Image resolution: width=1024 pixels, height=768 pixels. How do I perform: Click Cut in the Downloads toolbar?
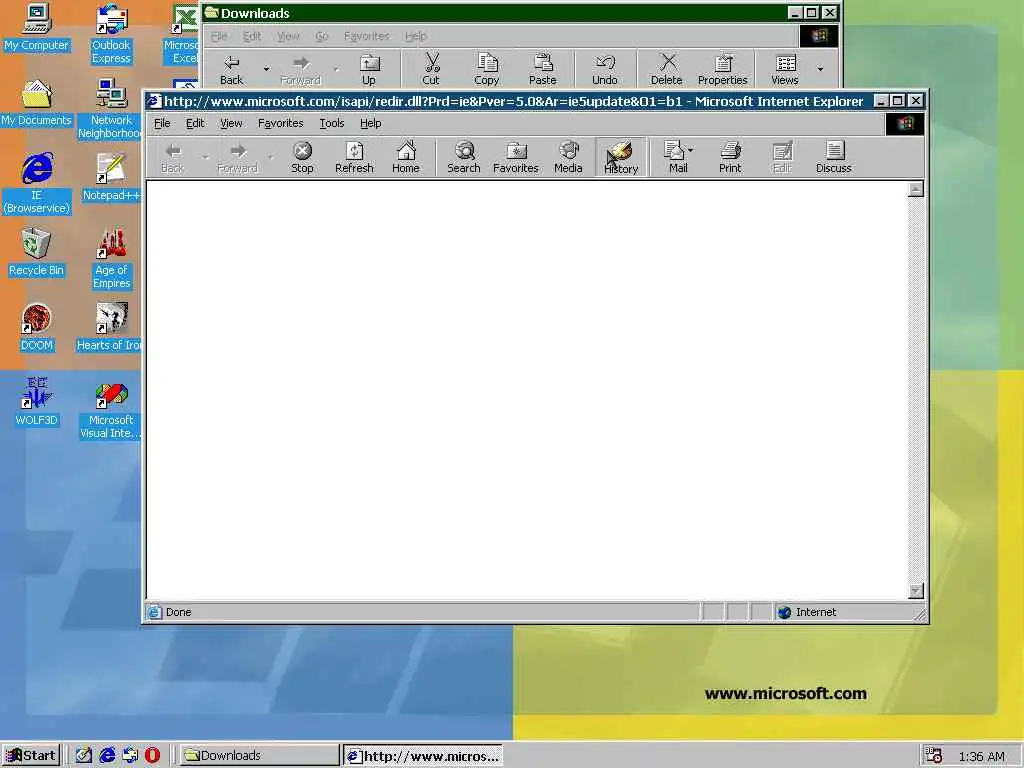point(430,69)
